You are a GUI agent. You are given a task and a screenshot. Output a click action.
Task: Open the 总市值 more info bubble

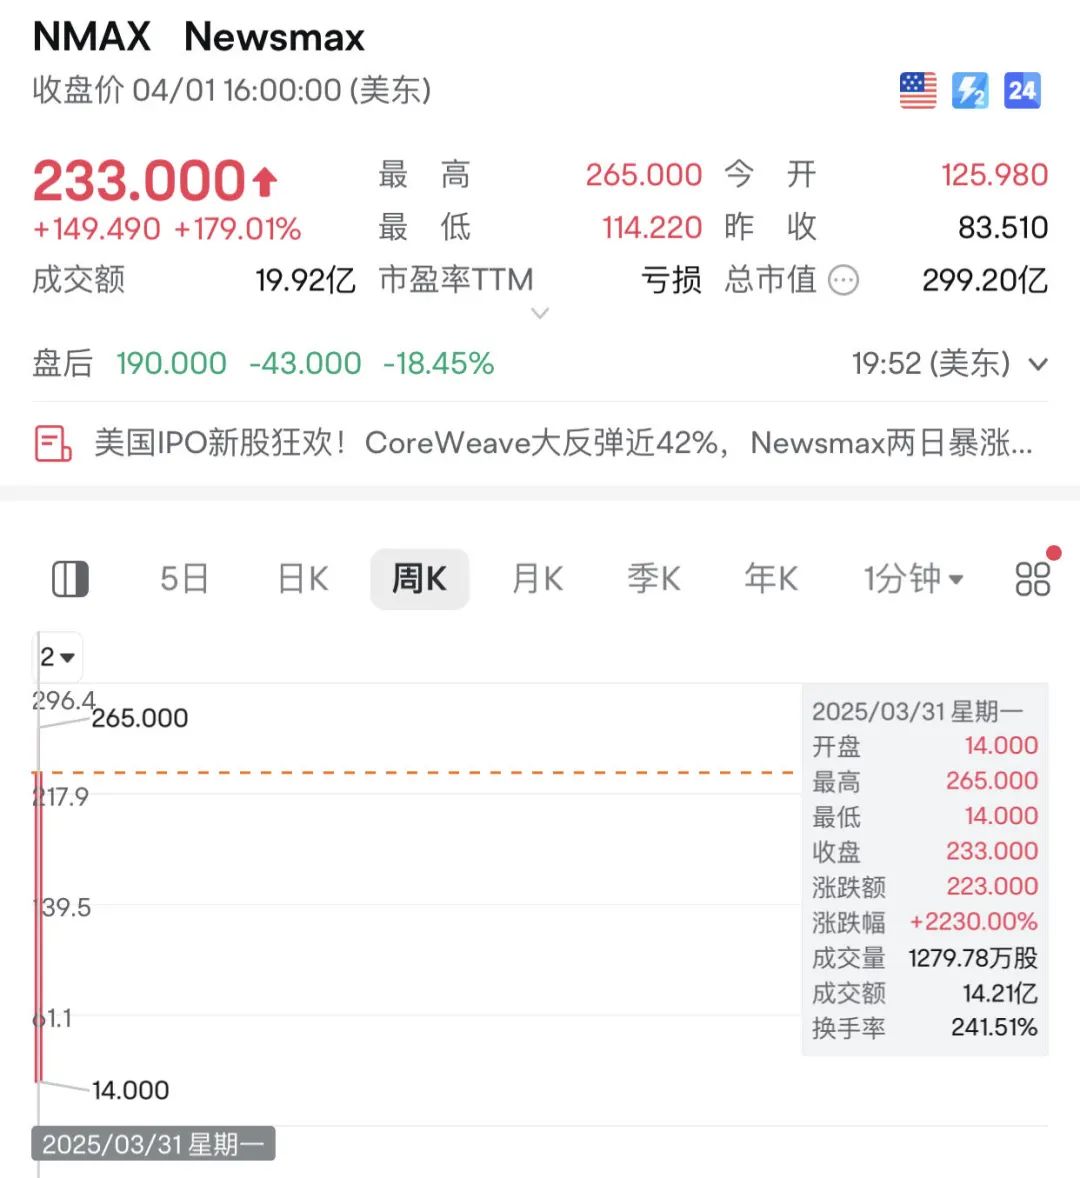coord(843,280)
